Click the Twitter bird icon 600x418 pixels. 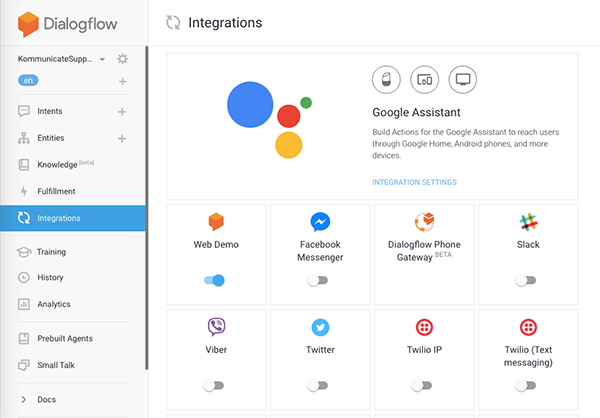(x=321, y=327)
